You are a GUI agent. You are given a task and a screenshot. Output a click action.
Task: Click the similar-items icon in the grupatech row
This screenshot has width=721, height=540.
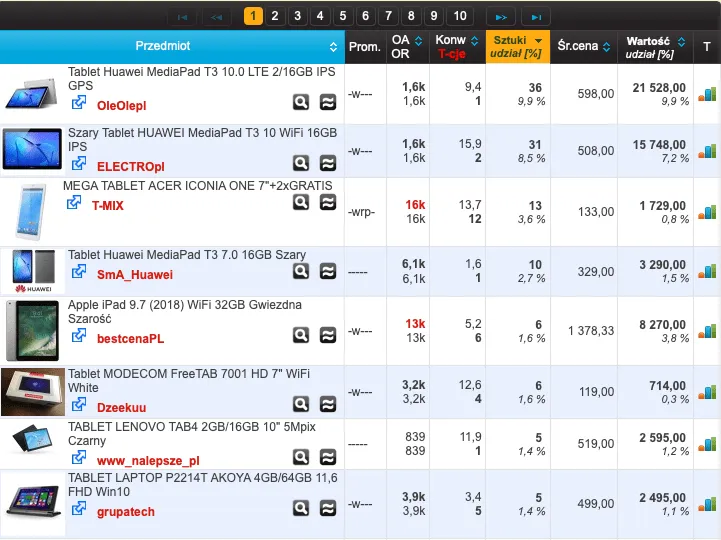[328, 508]
